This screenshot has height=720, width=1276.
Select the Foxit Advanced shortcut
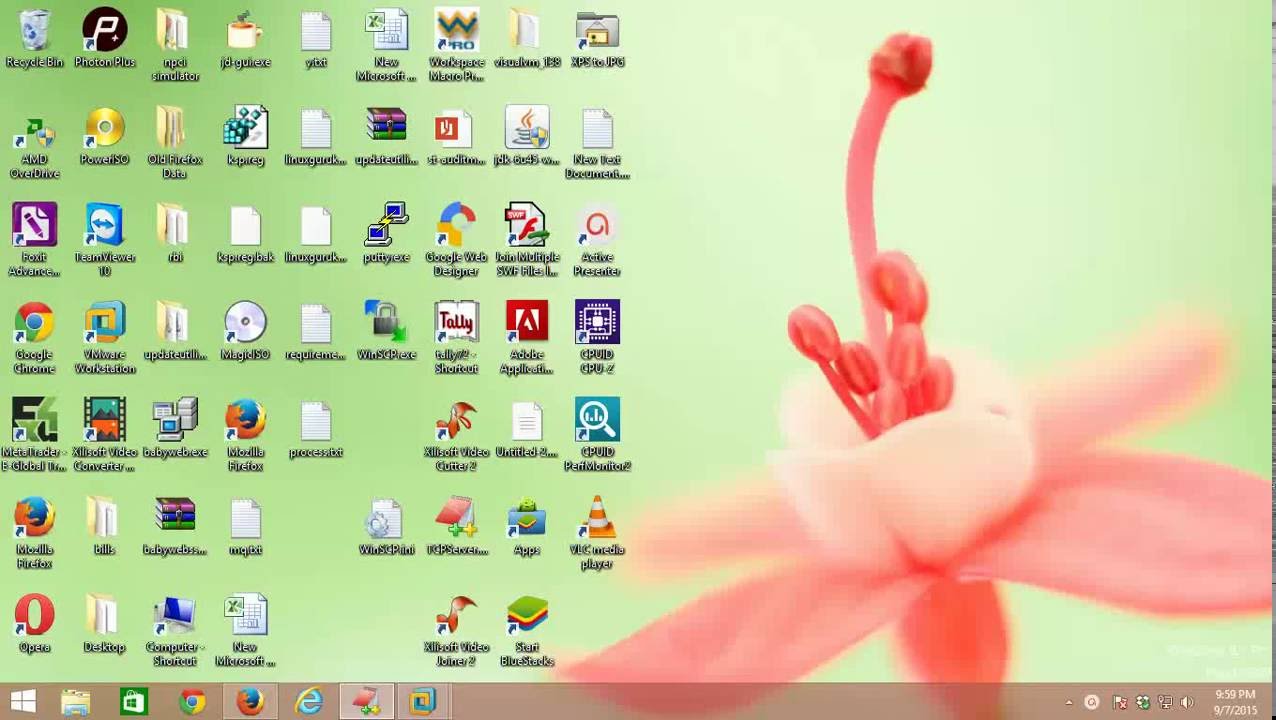tap(35, 225)
